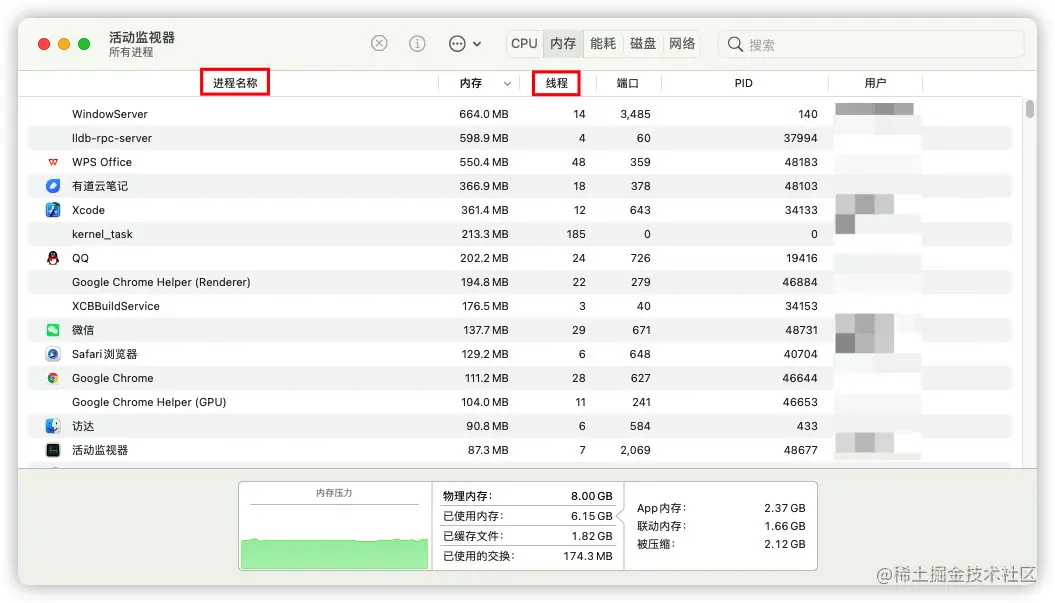Select the QQ process name
Image resolution: width=1055 pixels, height=603 pixels.
click(x=80, y=258)
